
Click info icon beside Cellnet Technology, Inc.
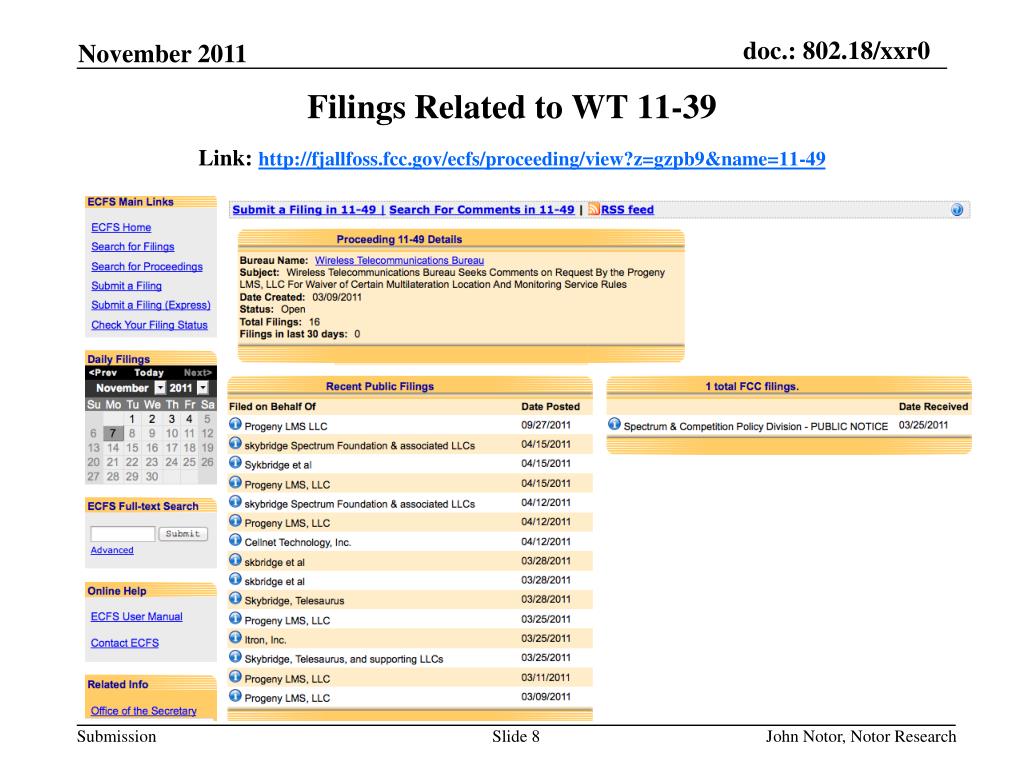click(x=235, y=541)
